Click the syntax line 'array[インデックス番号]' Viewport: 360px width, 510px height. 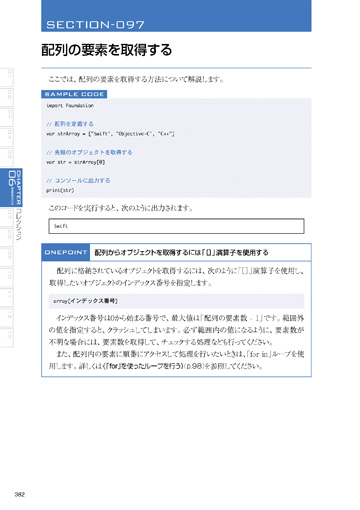click(176, 301)
